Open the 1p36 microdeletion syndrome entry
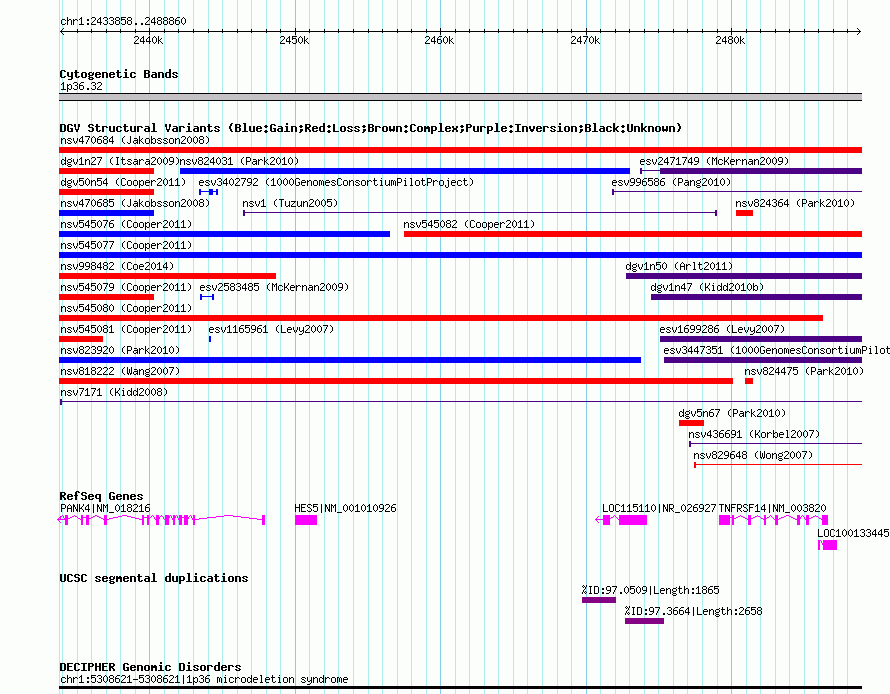Viewport: 890px width, 694px height. 204,679
